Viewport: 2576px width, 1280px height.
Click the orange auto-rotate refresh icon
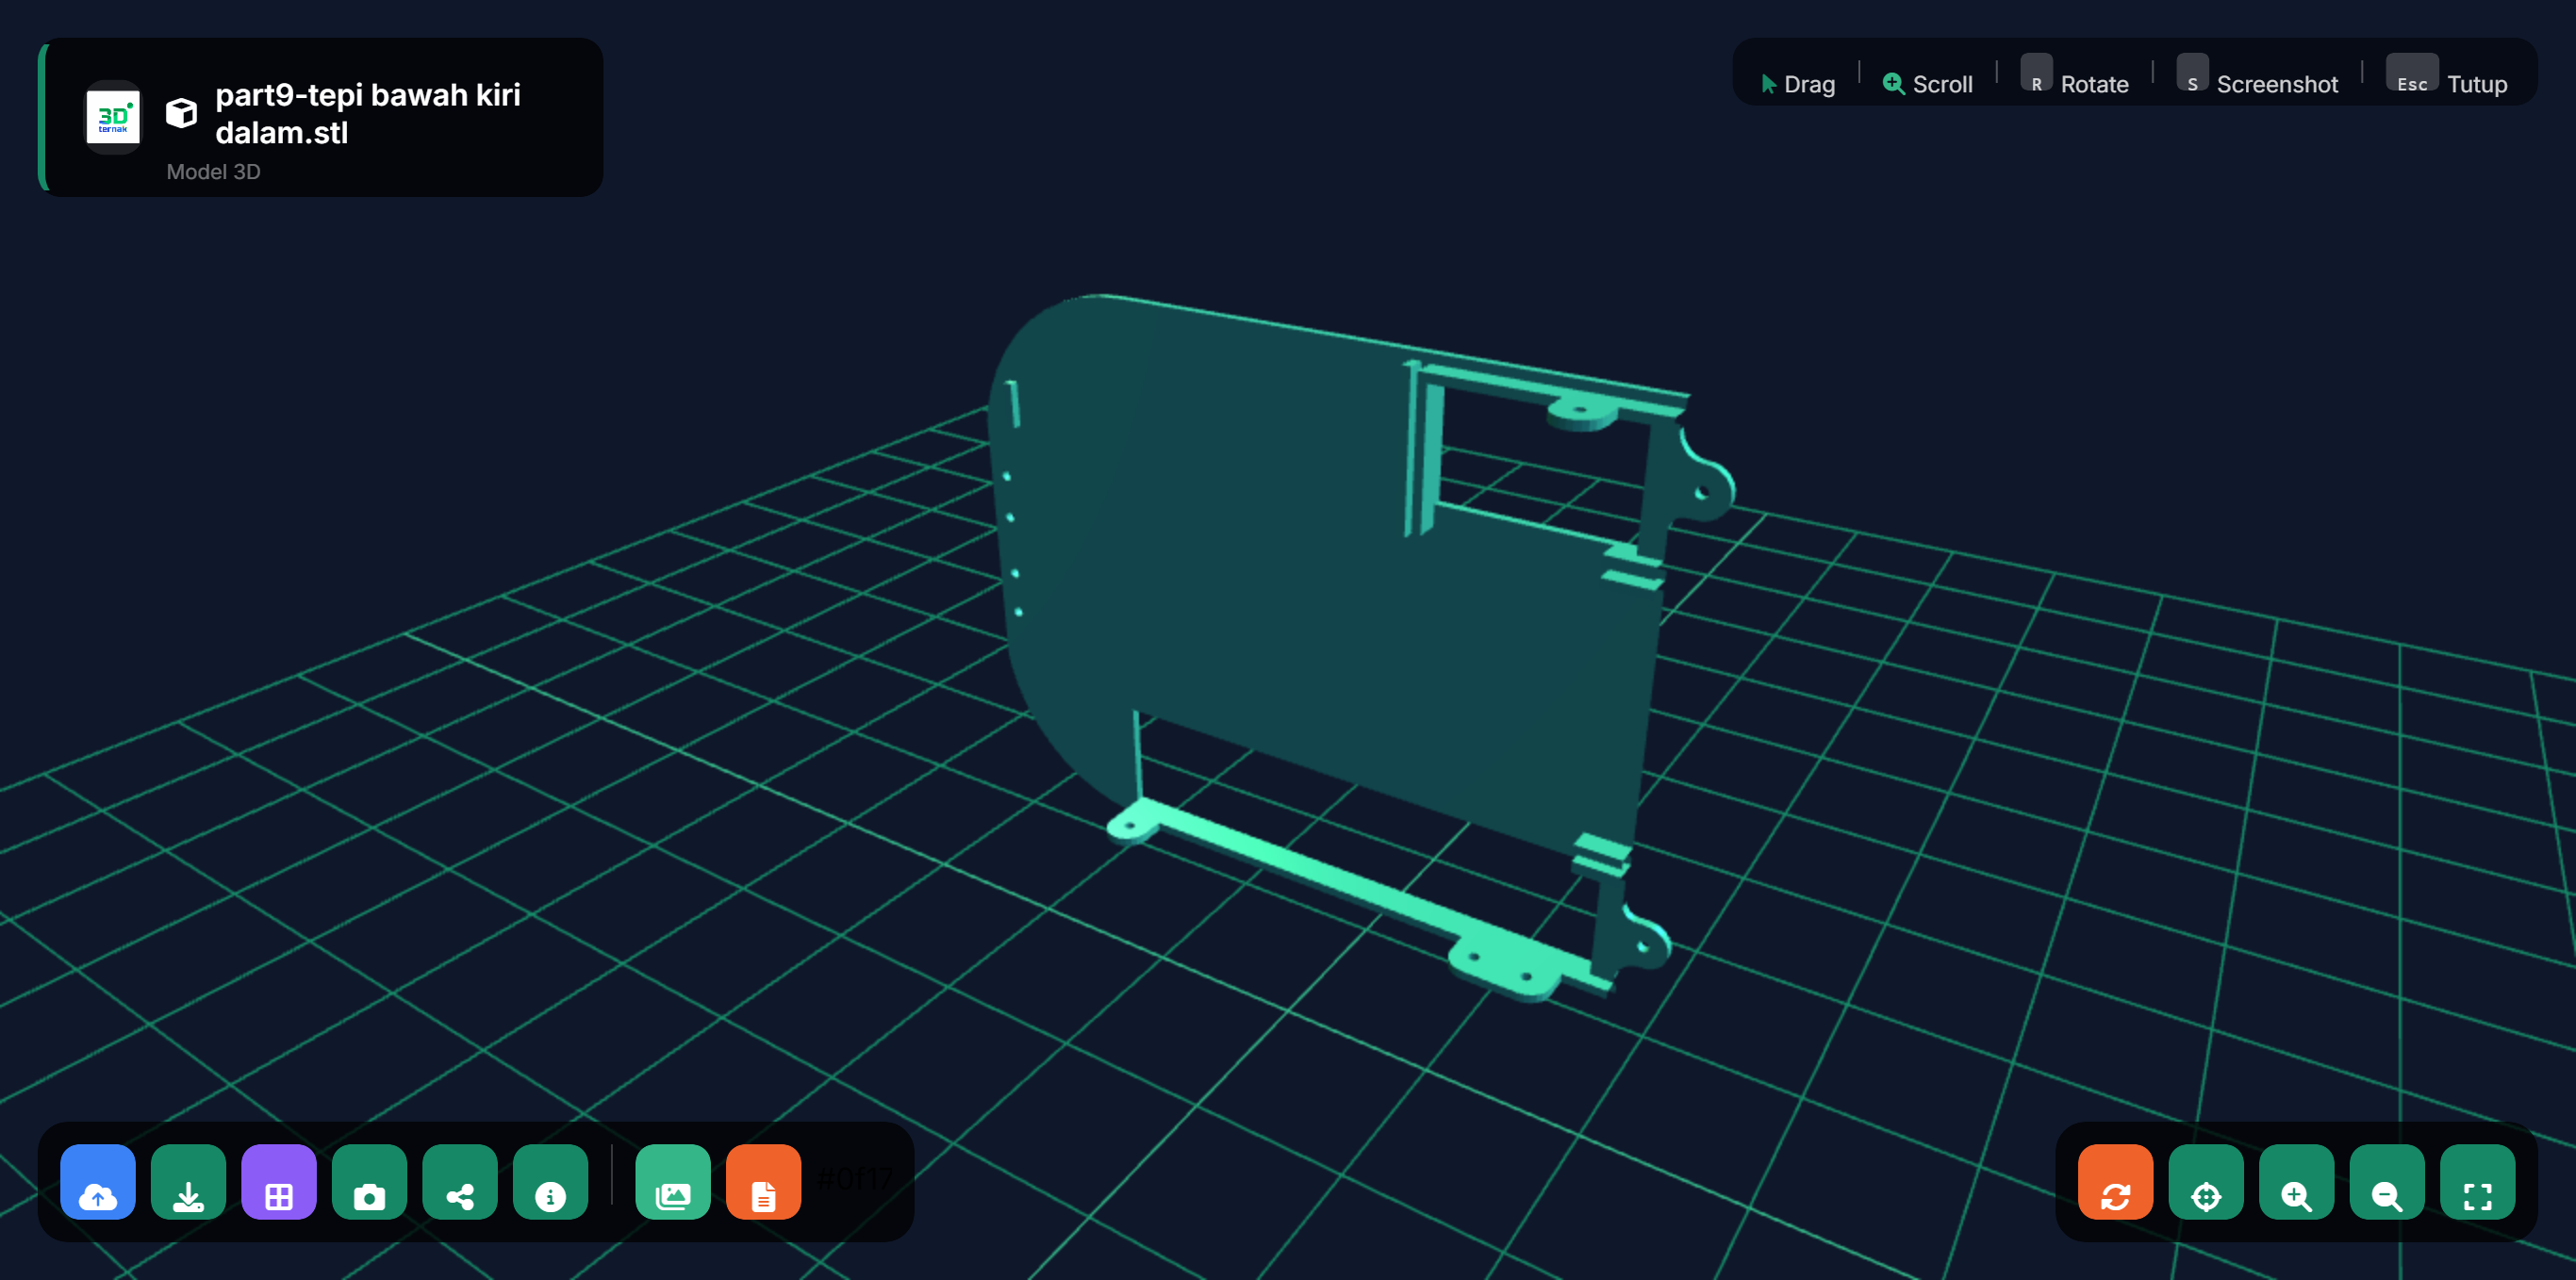pyautogui.click(x=2115, y=1181)
